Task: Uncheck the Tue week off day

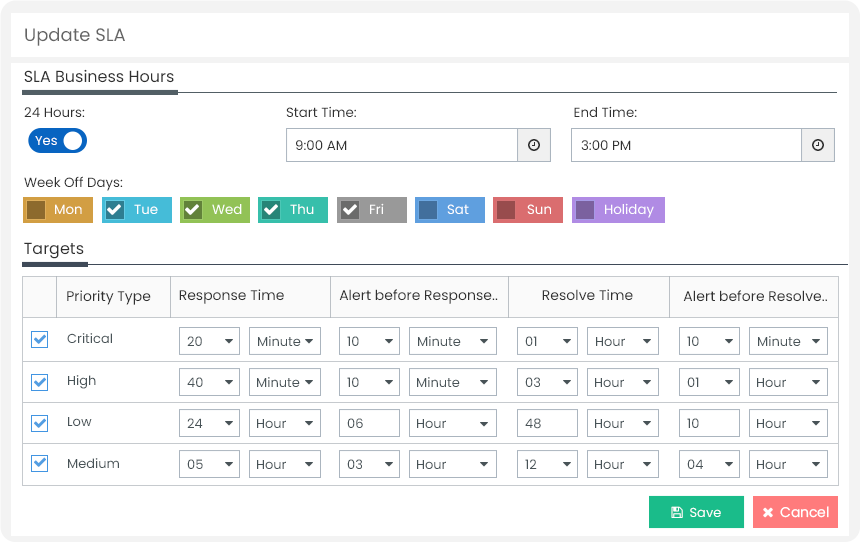Action: (115, 210)
